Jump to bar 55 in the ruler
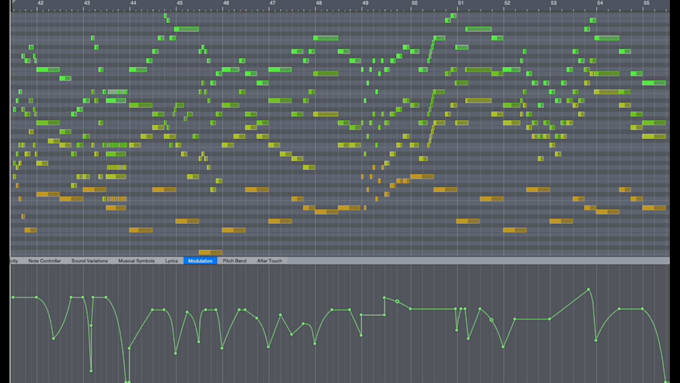The height and width of the screenshot is (383, 680). (647, 3)
